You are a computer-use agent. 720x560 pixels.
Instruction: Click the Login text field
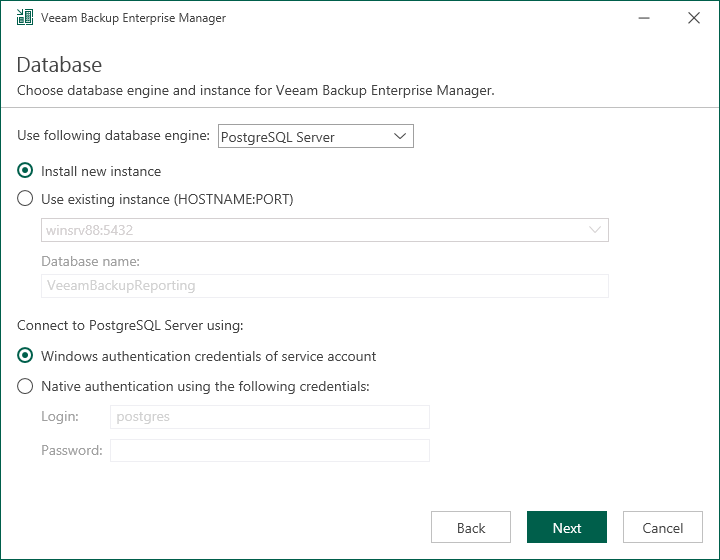coord(270,417)
